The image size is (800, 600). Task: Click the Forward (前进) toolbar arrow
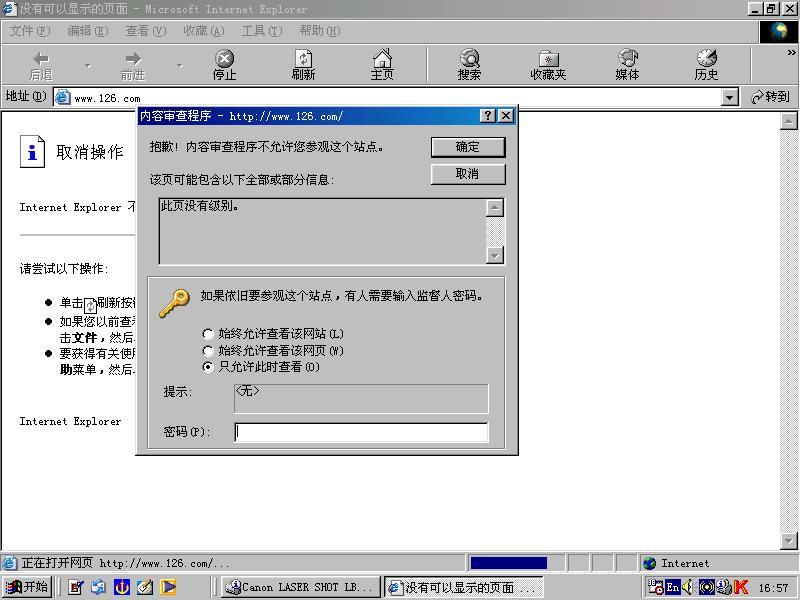(x=133, y=65)
